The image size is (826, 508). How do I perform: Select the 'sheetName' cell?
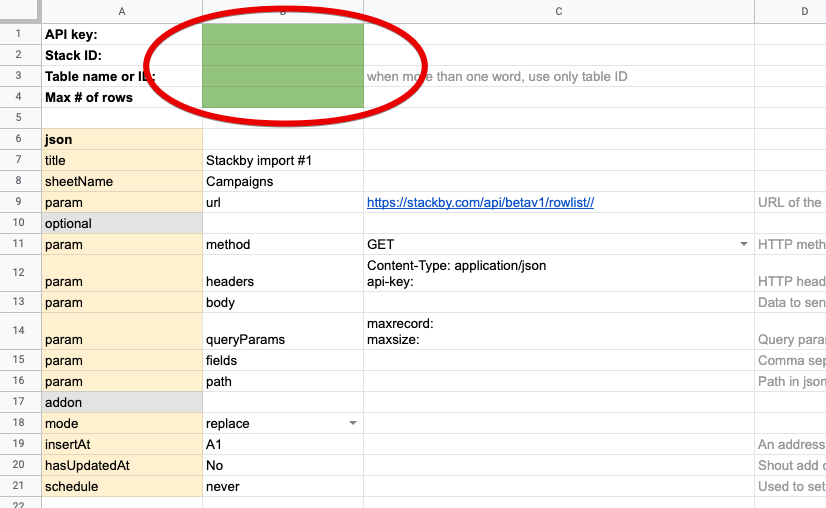[x=122, y=181]
